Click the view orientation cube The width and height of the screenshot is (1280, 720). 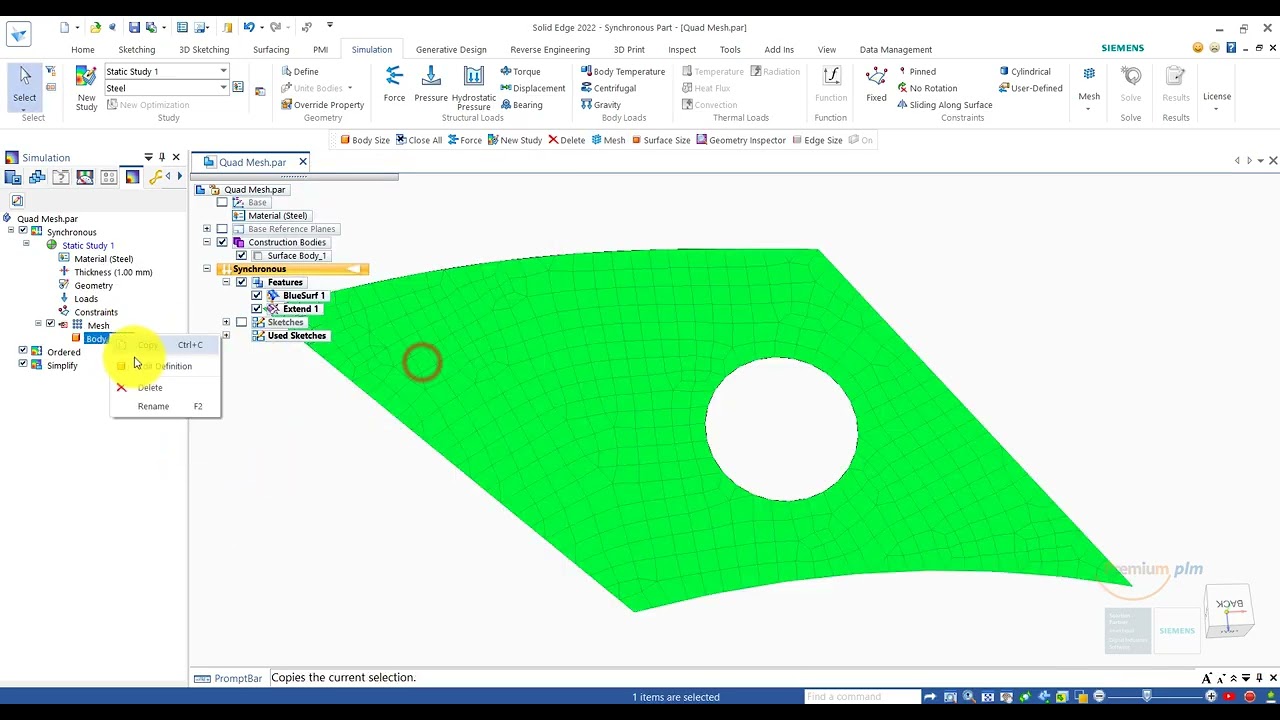(1229, 612)
